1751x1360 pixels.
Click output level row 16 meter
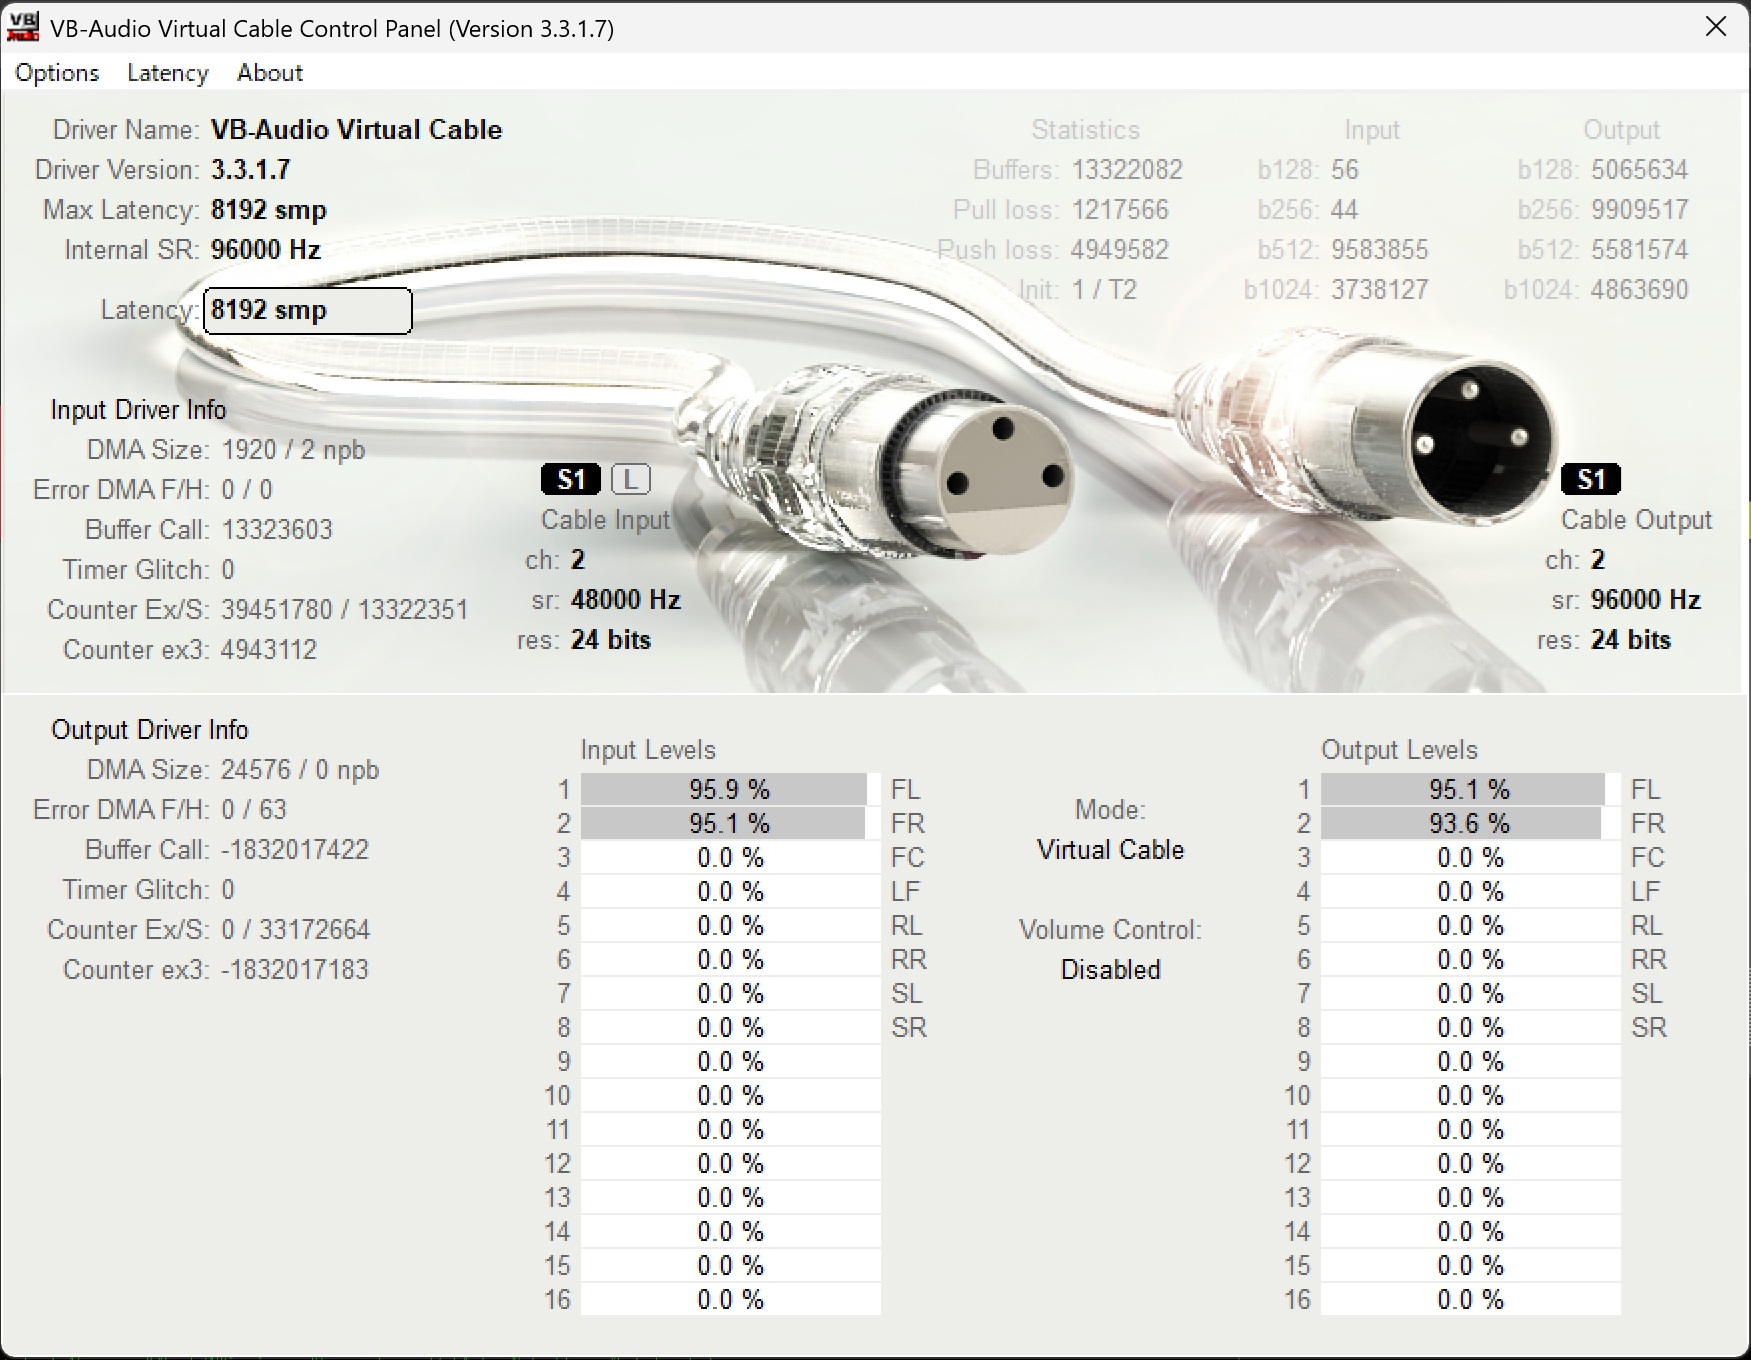click(1471, 1299)
